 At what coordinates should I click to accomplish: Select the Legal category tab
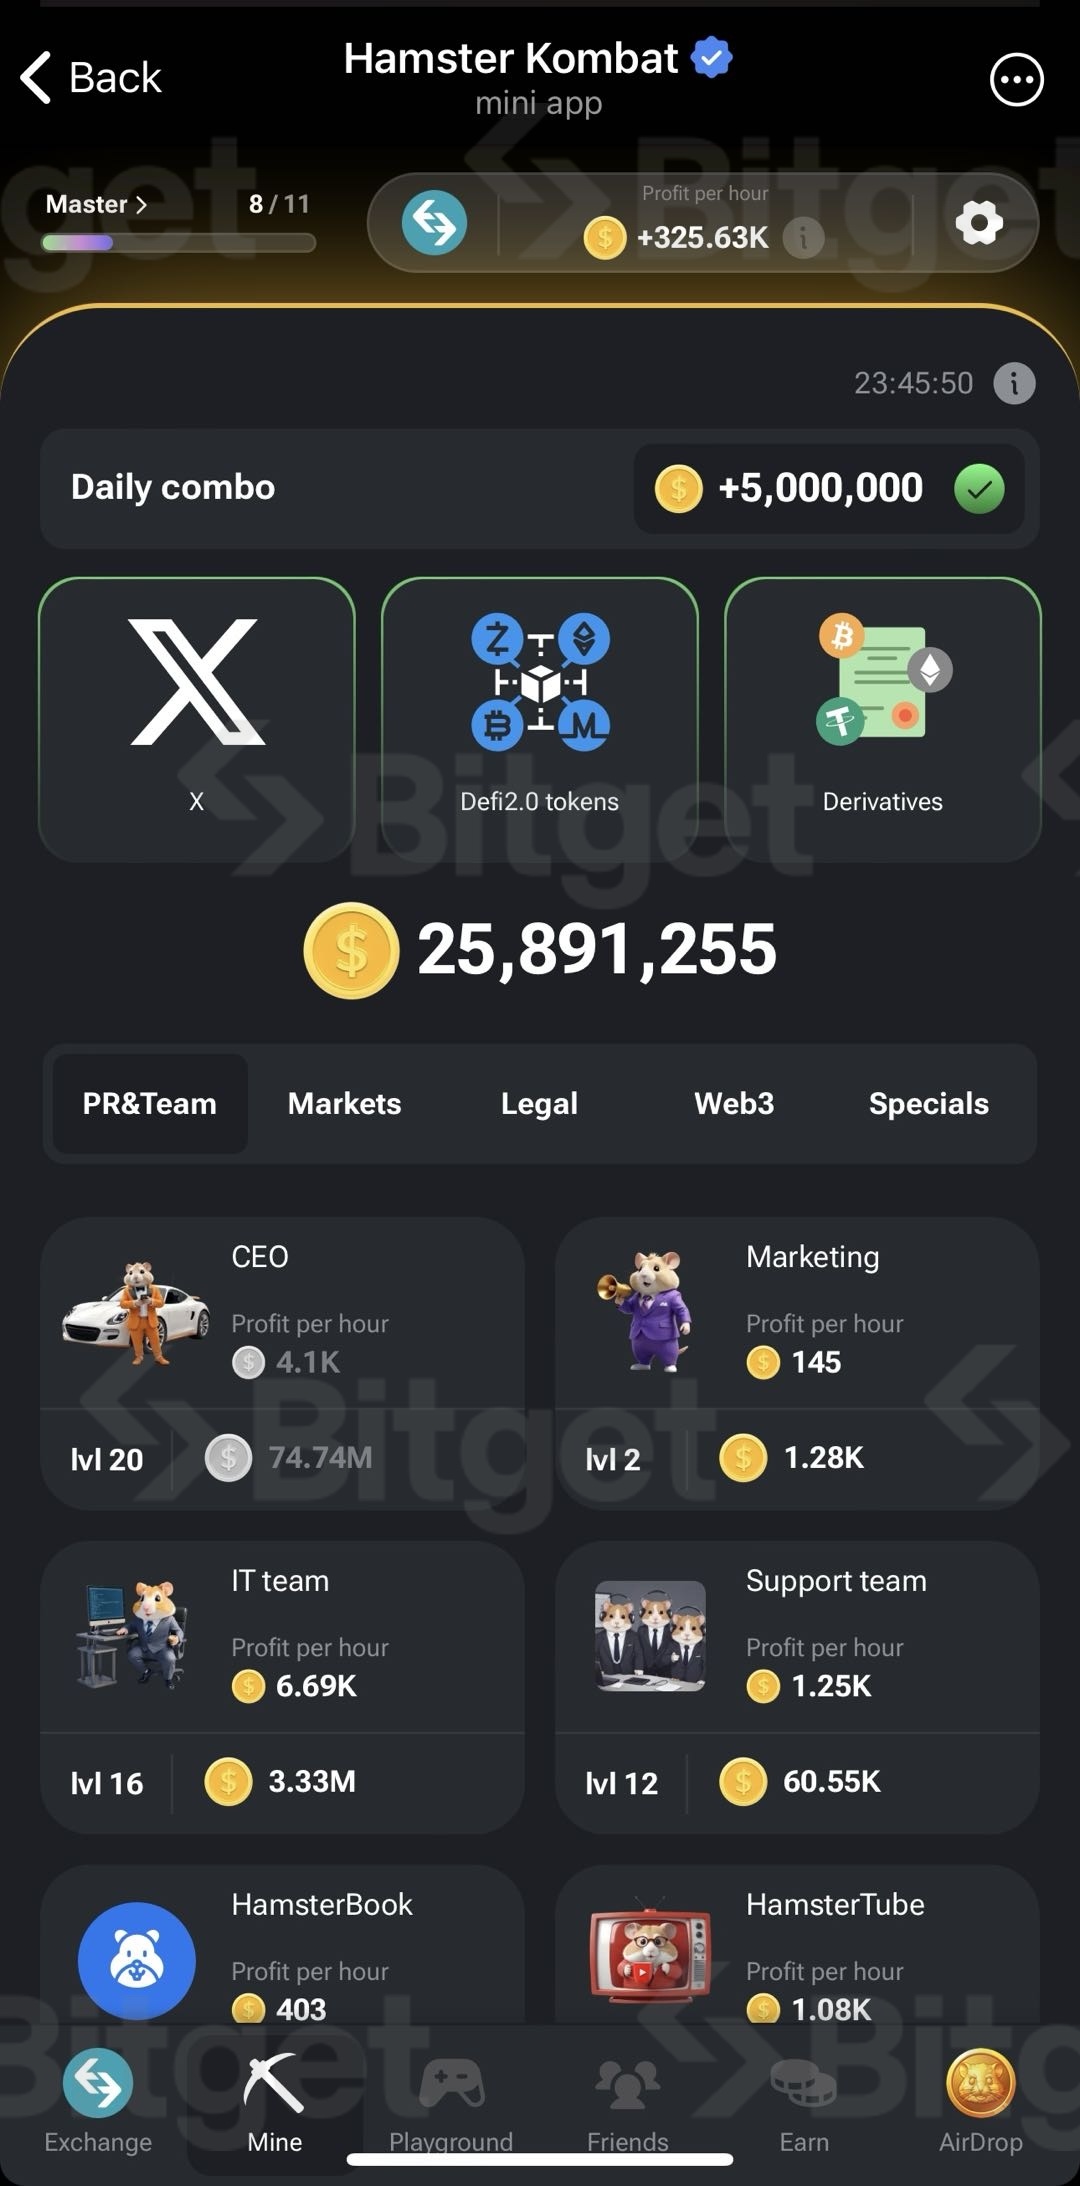click(539, 1103)
